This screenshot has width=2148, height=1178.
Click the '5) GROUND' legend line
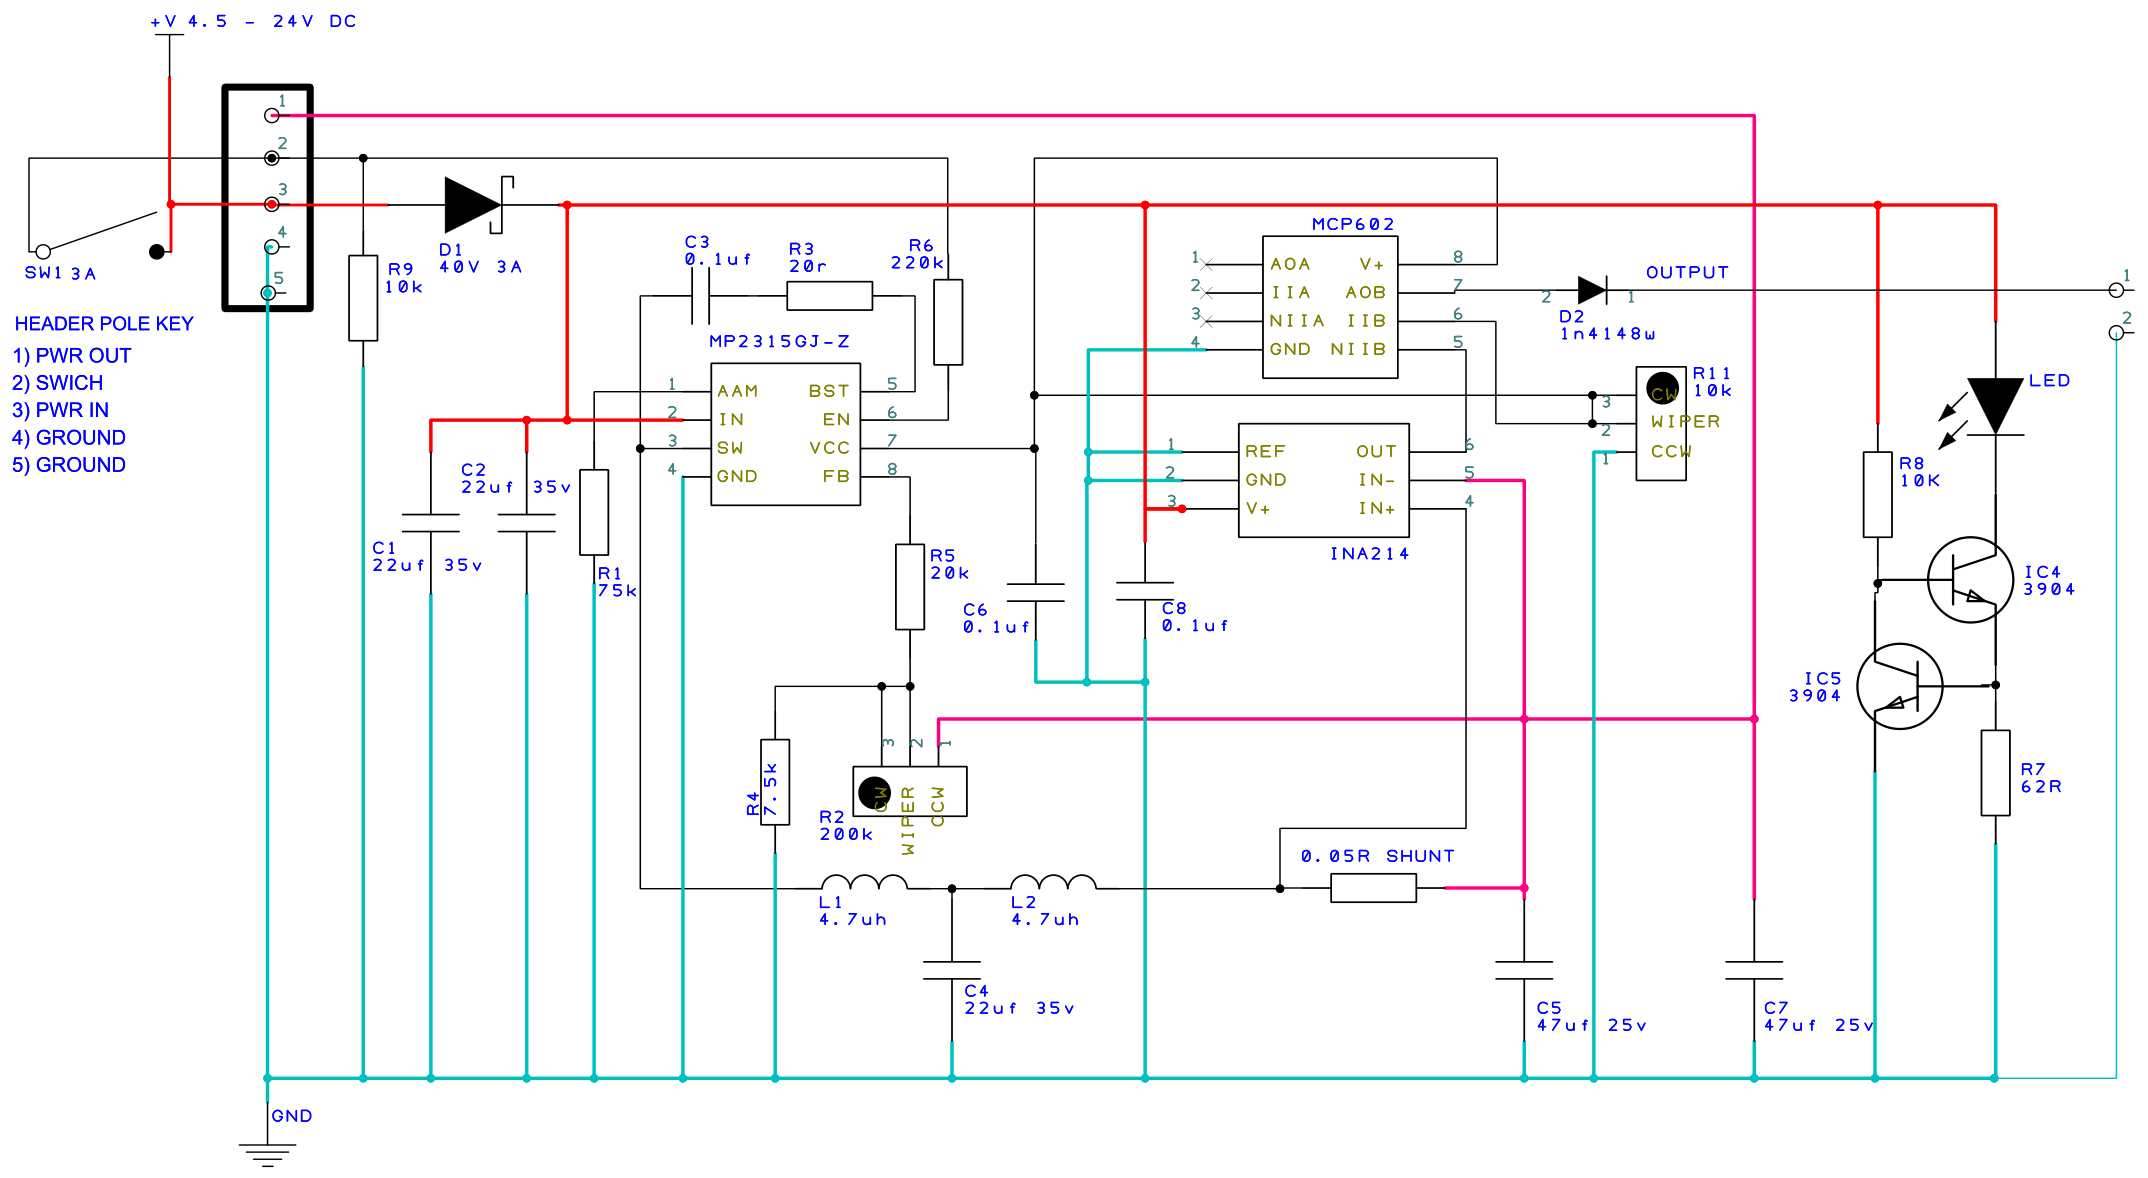point(69,465)
